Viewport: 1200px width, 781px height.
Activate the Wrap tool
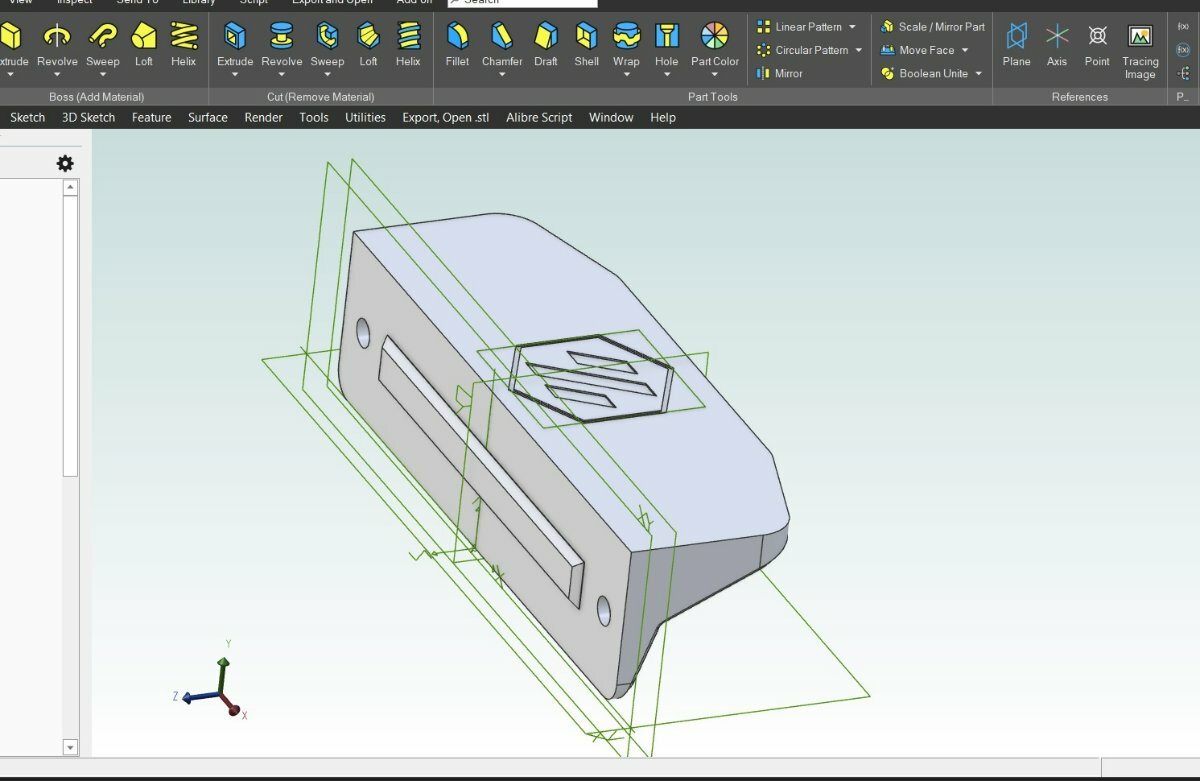627,44
